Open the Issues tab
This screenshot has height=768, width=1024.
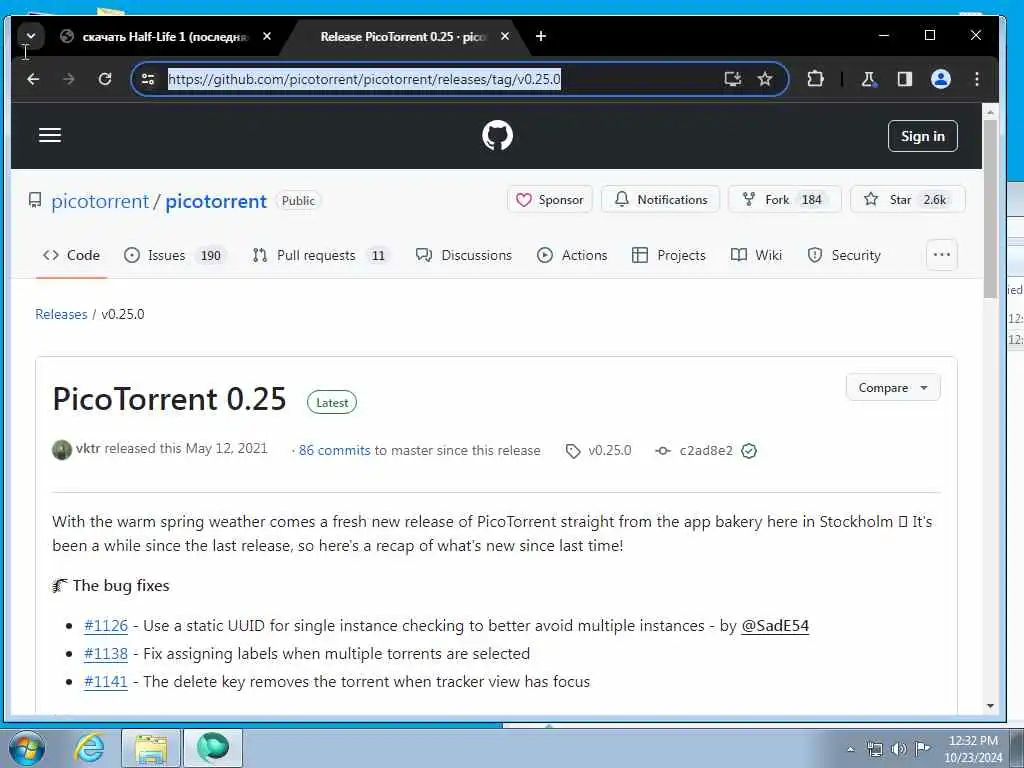(x=175, y=255)
